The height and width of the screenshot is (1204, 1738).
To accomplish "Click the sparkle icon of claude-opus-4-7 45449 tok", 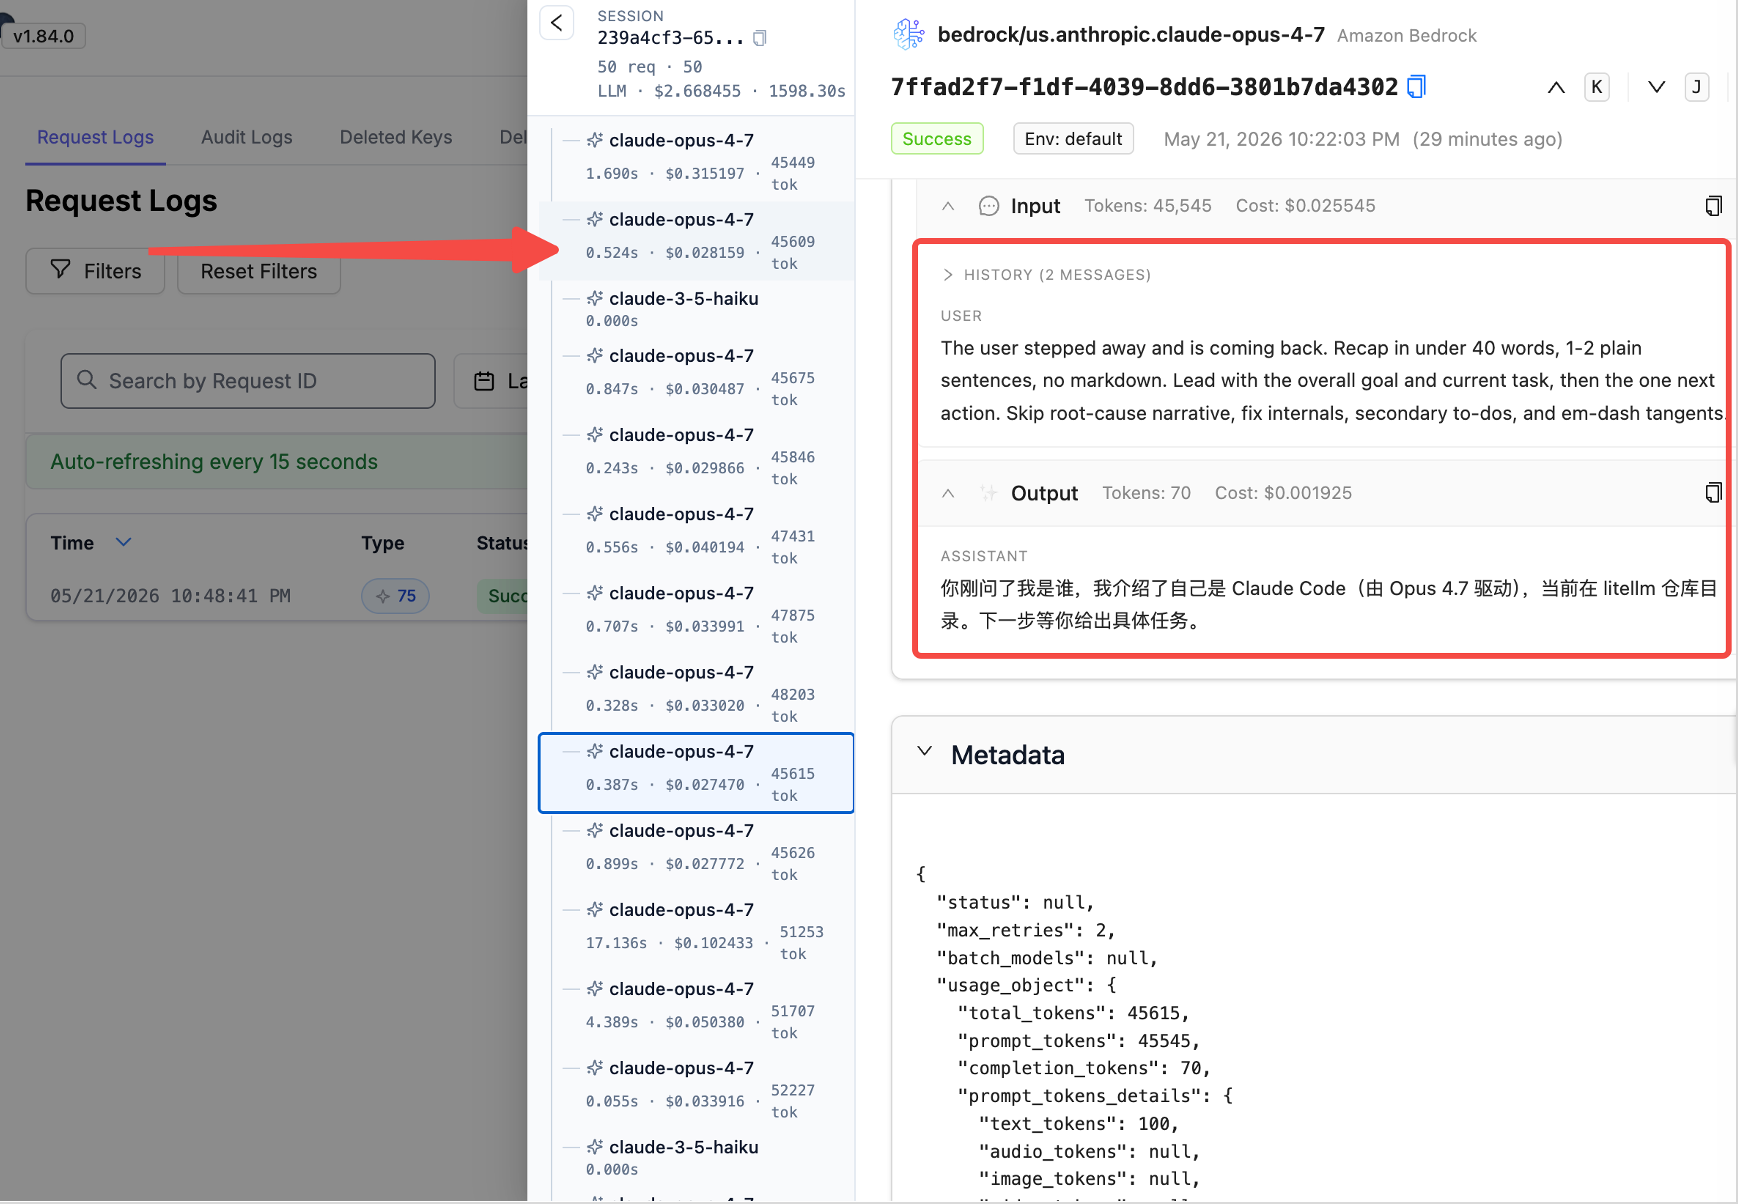I will coord(595,140).
